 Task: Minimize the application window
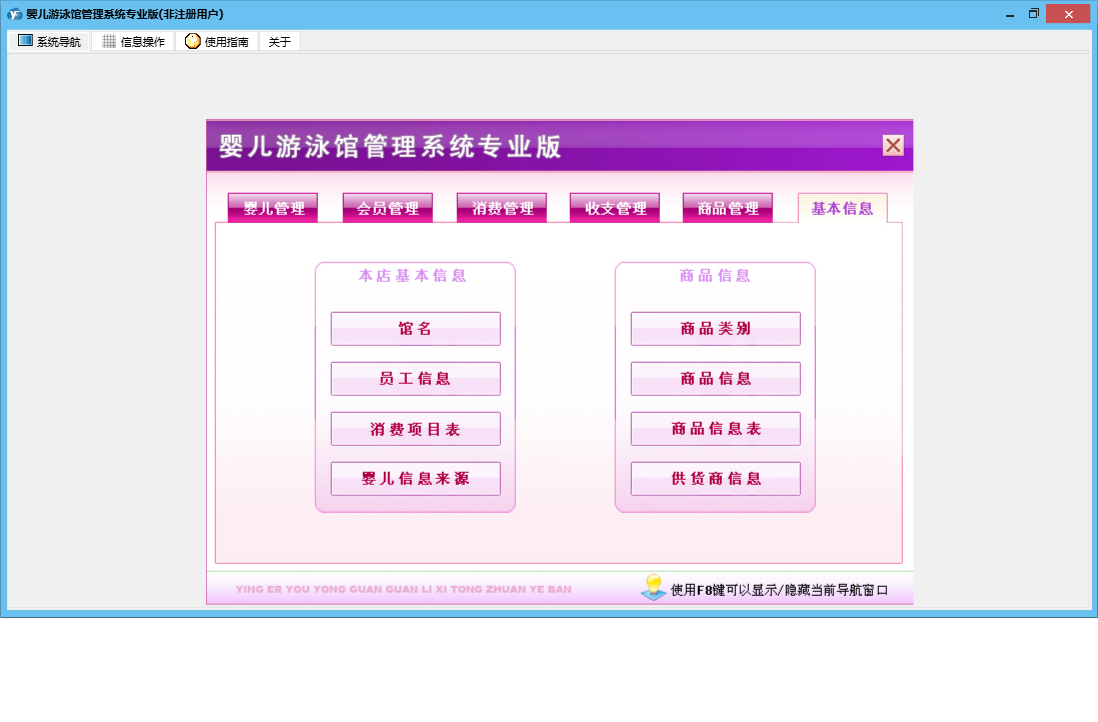(1010, 14)
